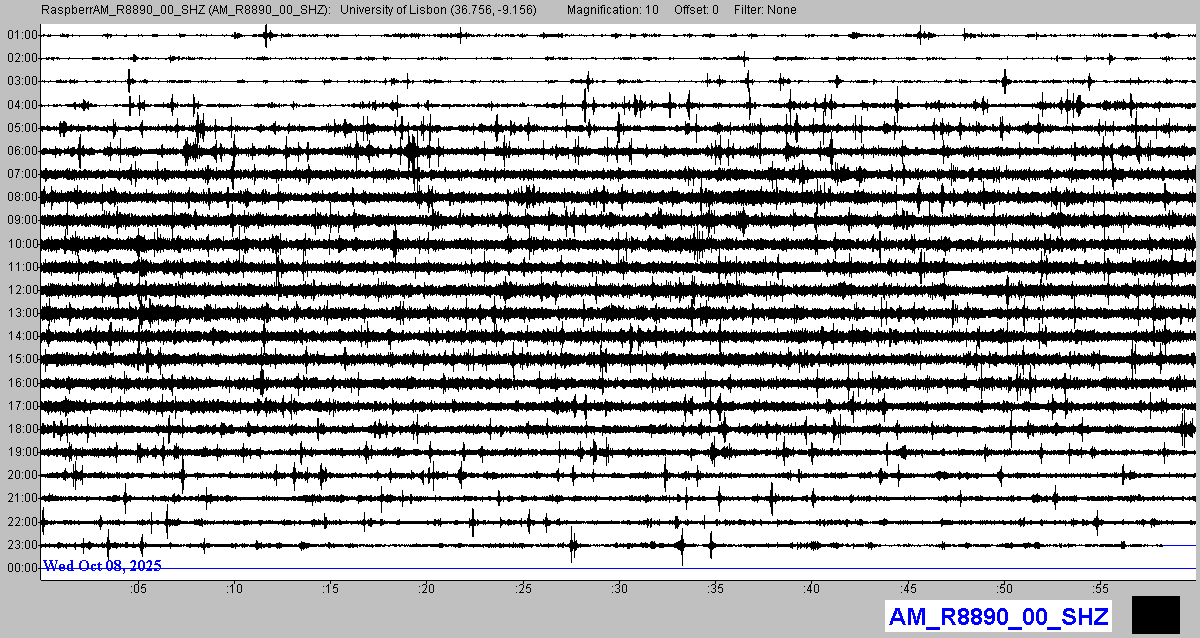Select the 13:00 hour trace label

point(21,313)
